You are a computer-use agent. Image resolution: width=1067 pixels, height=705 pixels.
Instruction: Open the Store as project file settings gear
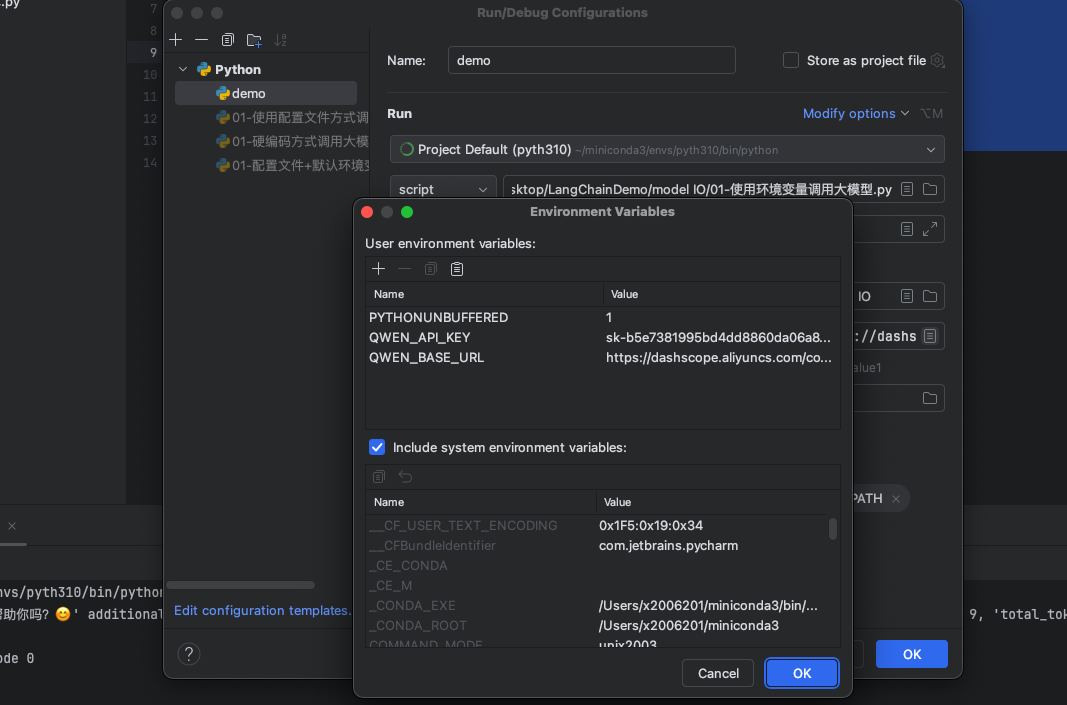pyautogui.click(x=937, y=61)
